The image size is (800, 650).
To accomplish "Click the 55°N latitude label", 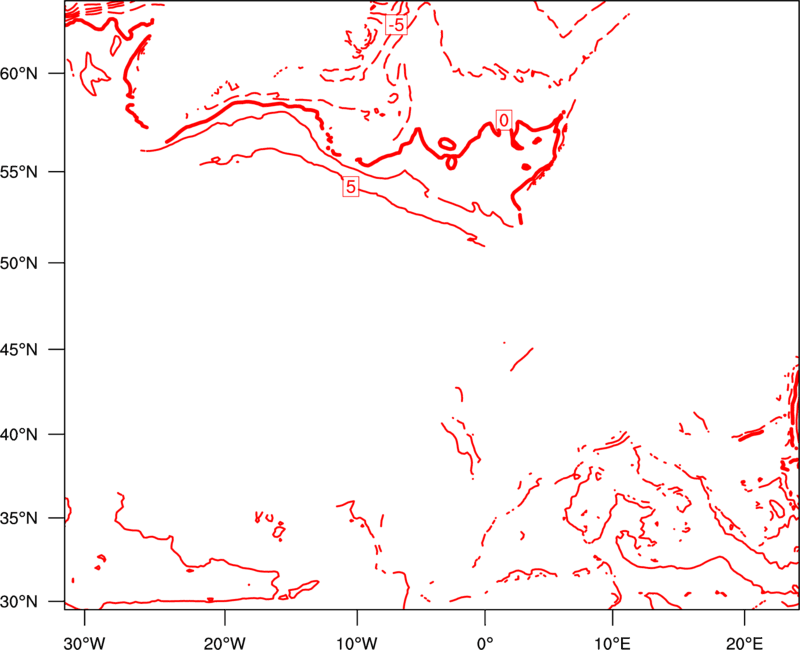I will pos(19,172).
